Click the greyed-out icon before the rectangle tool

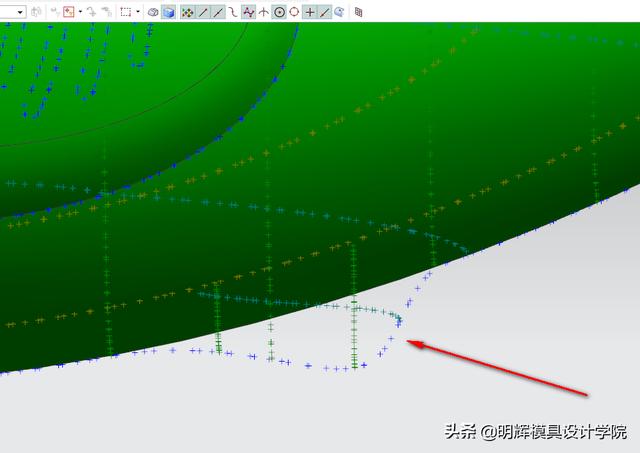click(106, 12)
